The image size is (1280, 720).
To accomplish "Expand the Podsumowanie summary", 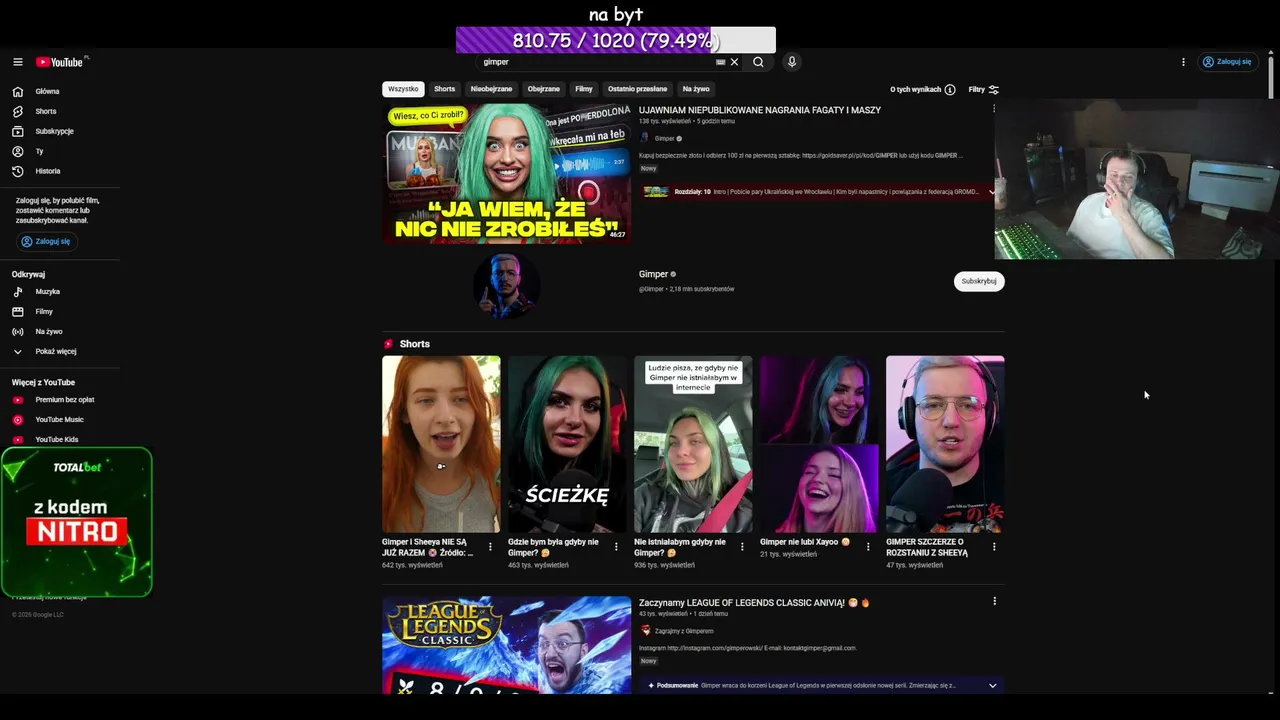I will click(x=992, y=686).
